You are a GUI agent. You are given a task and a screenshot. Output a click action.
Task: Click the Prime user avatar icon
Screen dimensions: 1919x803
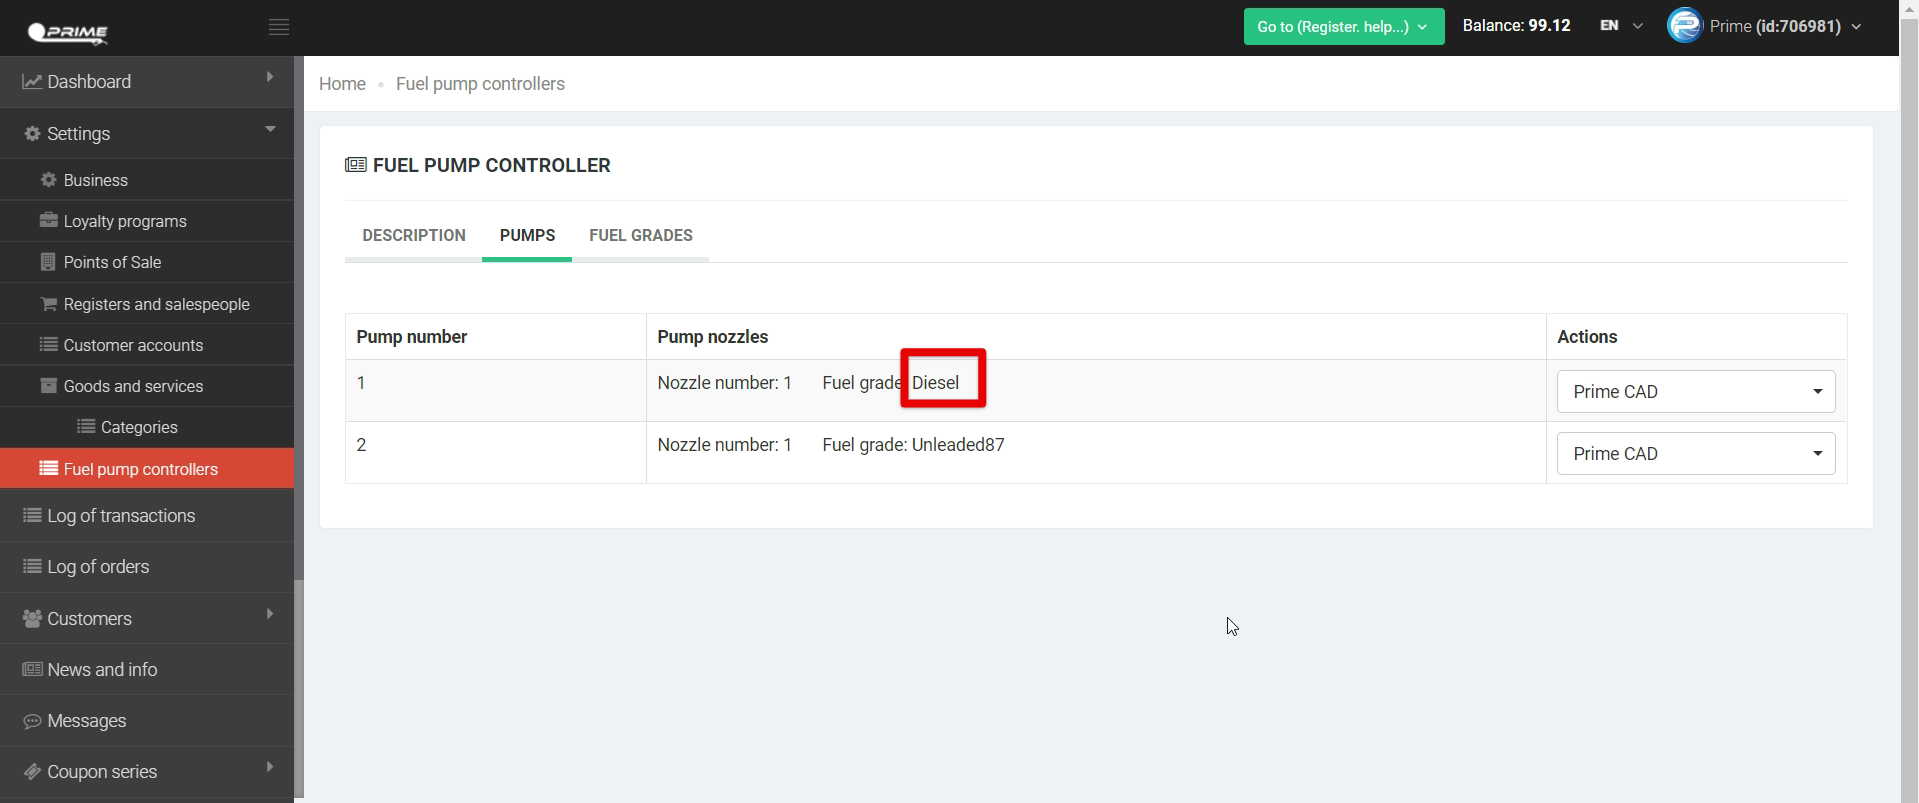[x=1684, y=26]
